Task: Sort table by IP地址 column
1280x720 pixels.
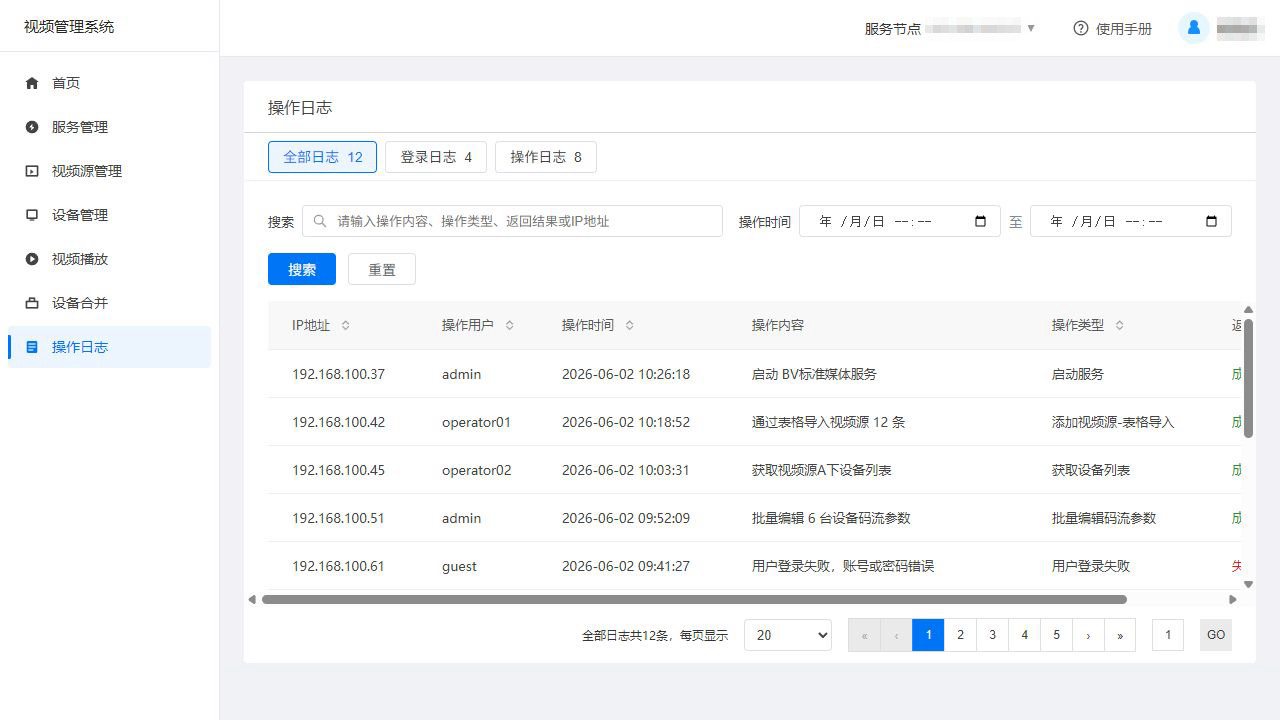Action: (346, 325)
